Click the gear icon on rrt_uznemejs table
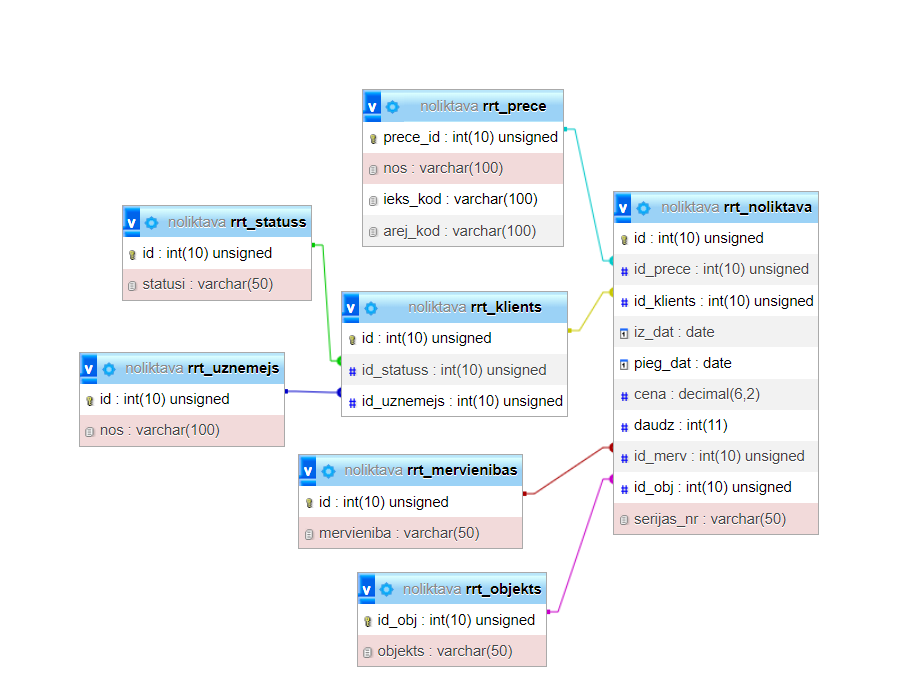 click(109, 368)
